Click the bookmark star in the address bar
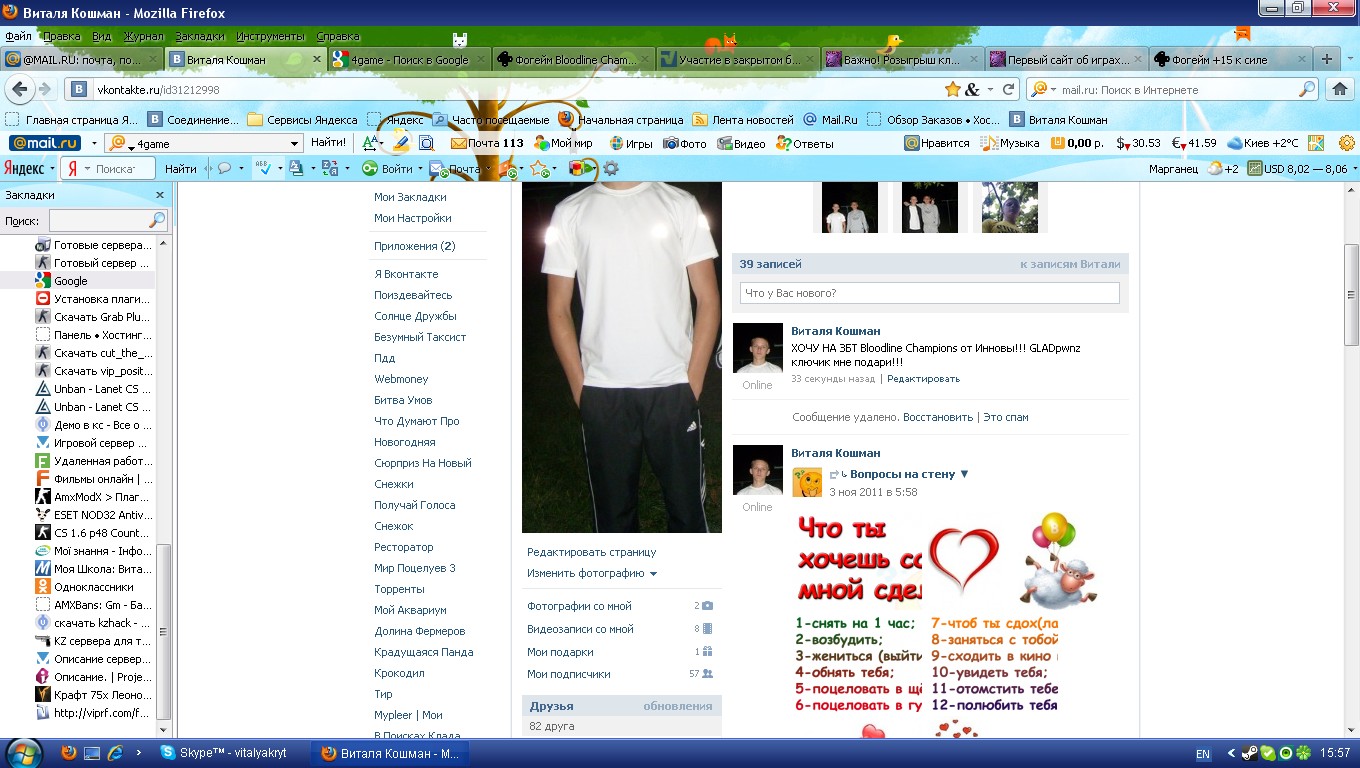The width and height of the screenshot is (1360, 768). pos(953,89)
